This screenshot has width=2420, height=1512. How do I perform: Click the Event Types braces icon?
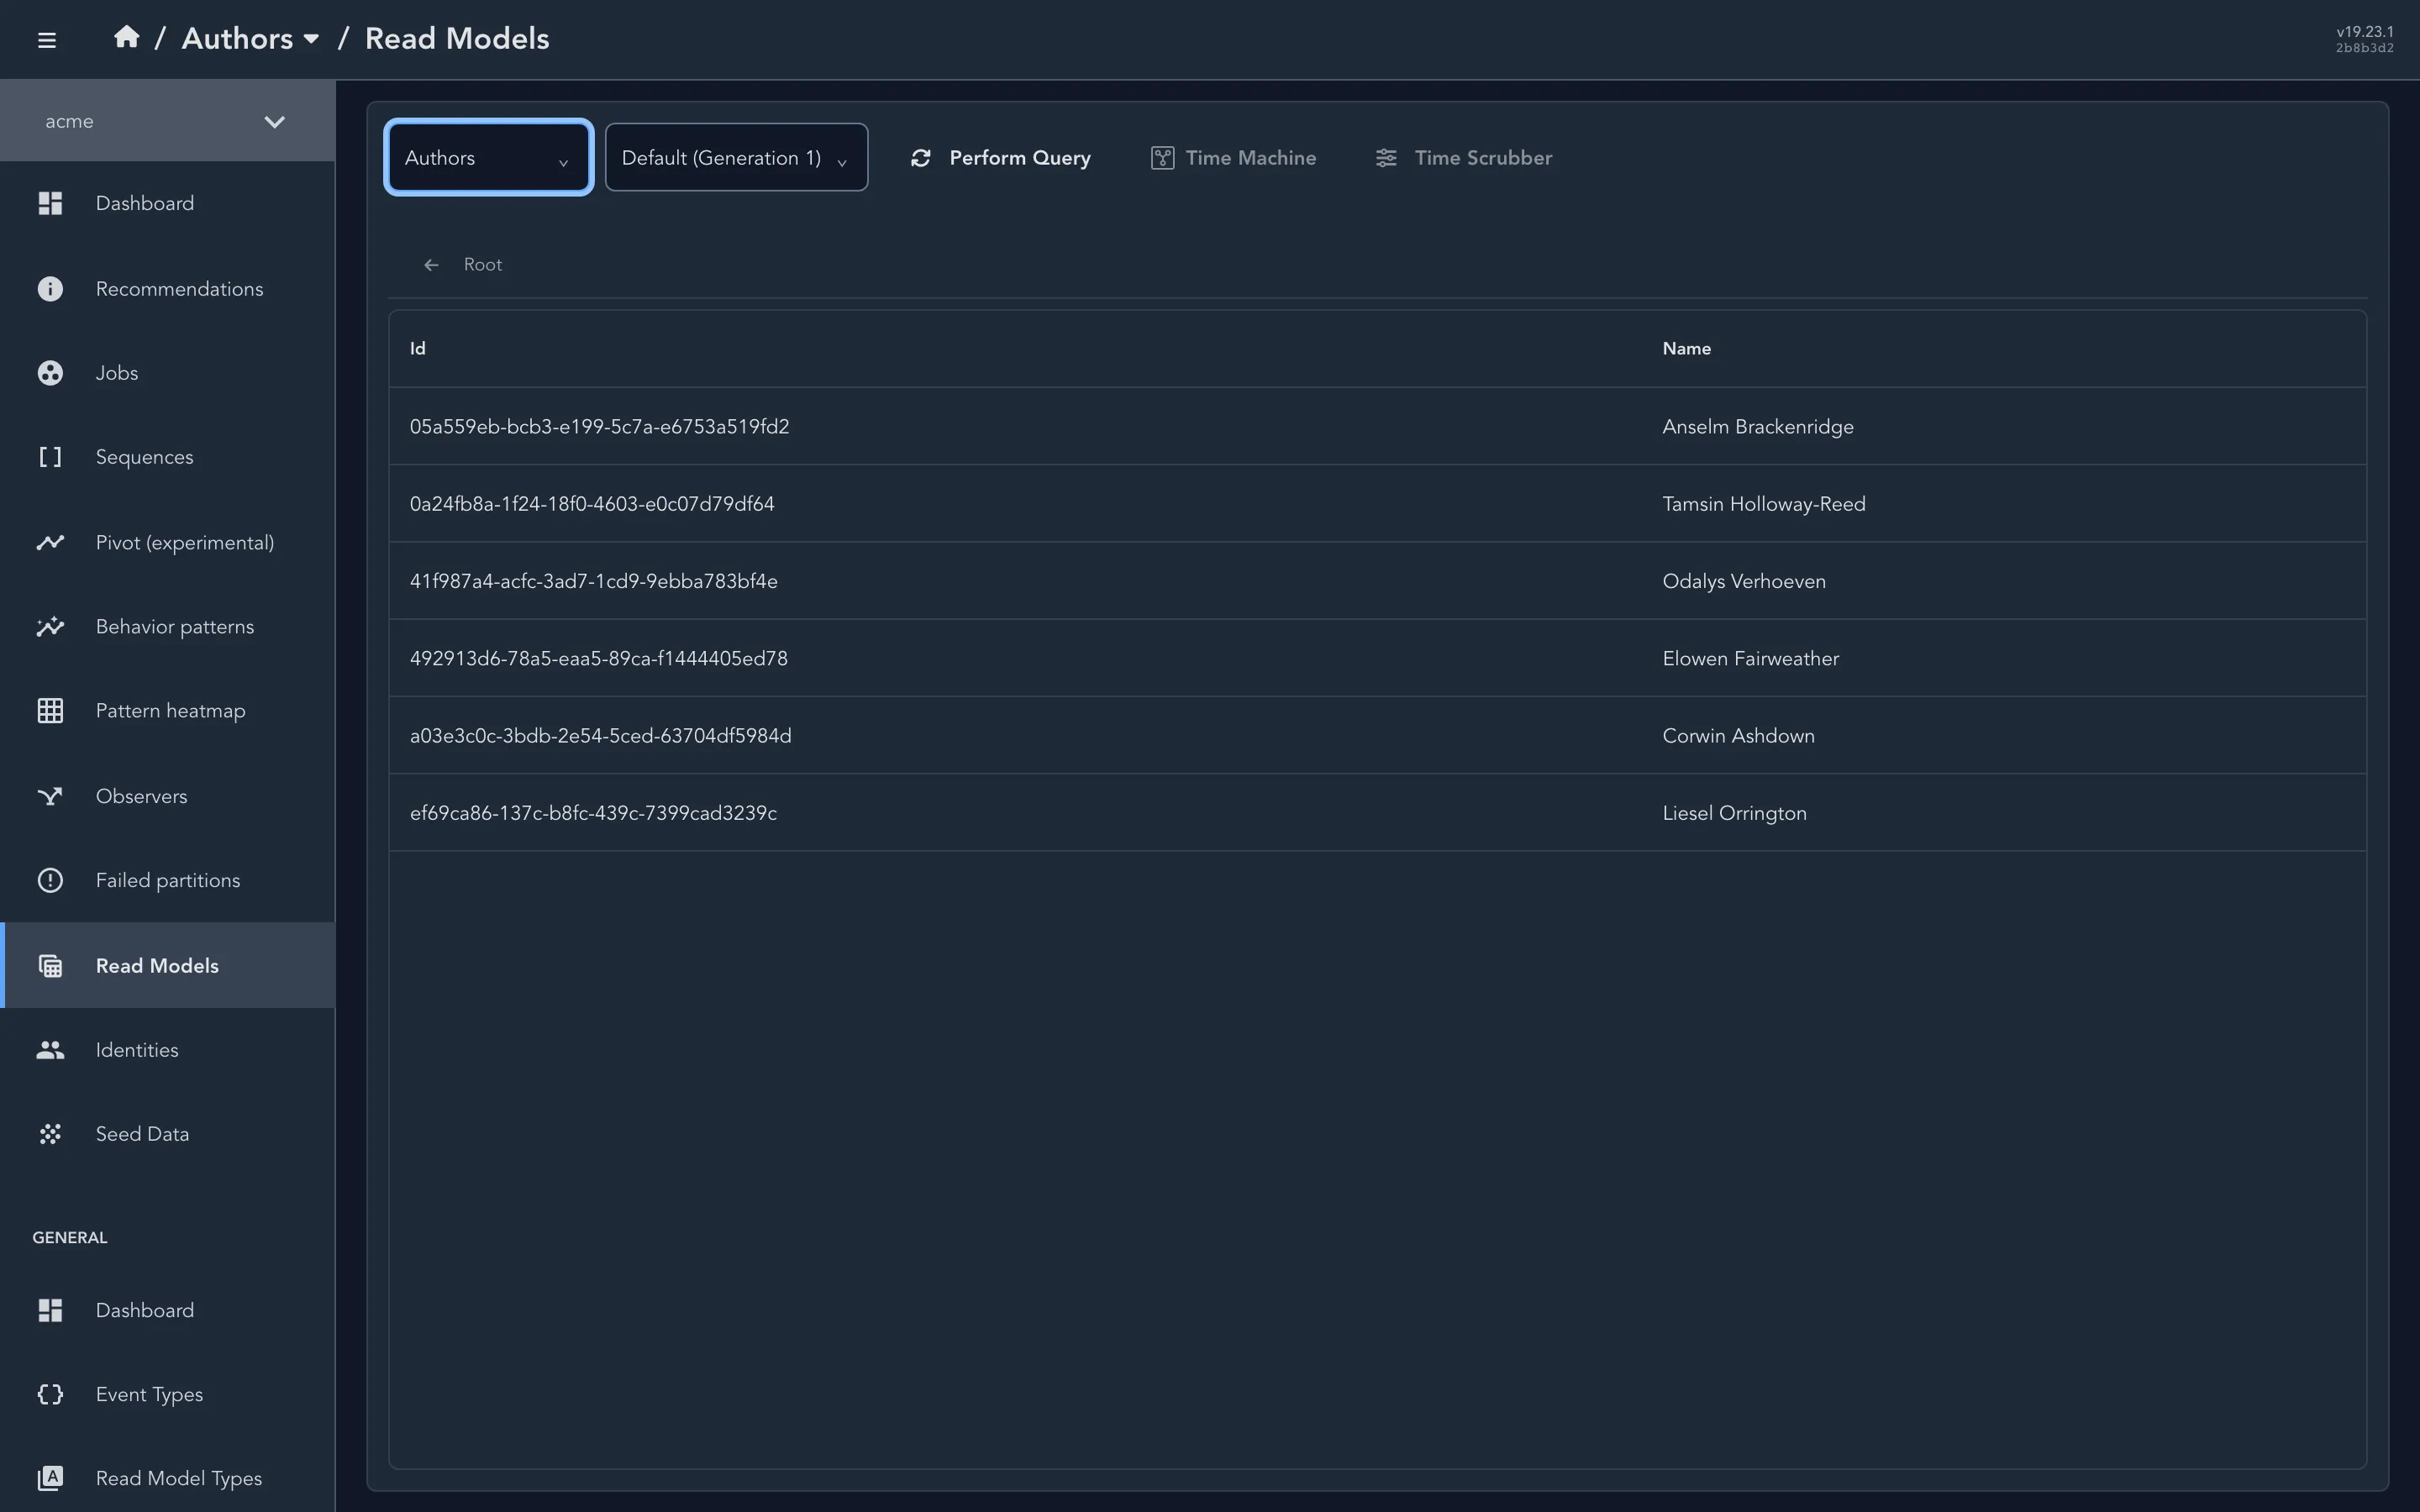(x=50, y=1394)
